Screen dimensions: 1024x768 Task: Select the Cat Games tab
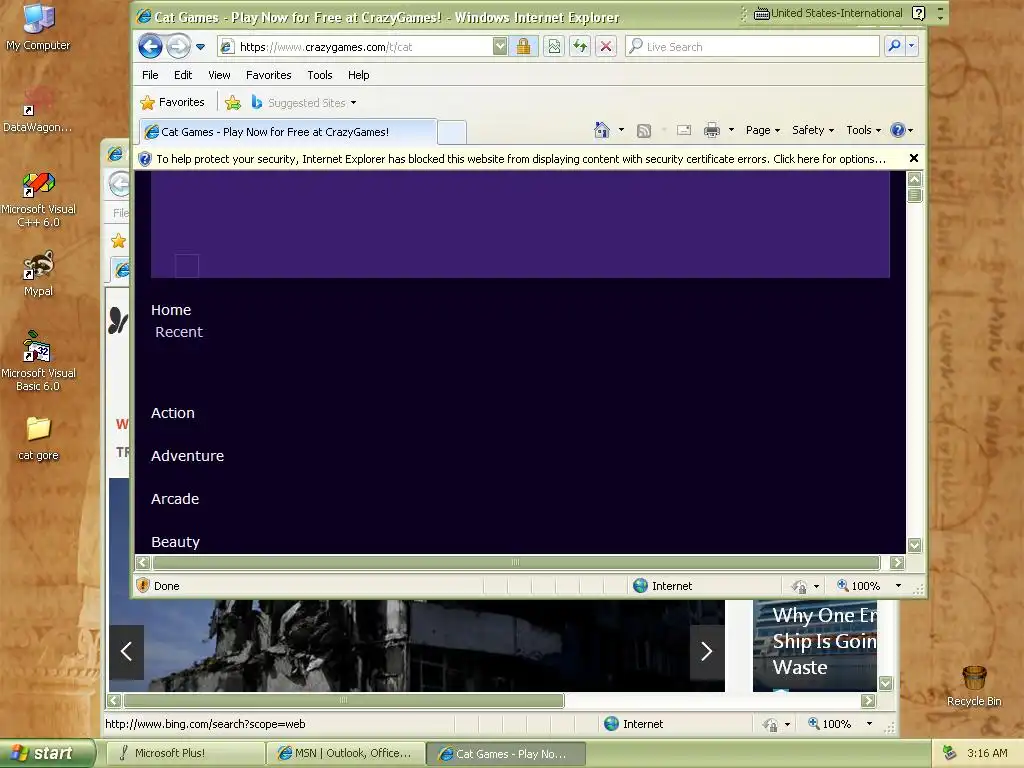(287, 132)
